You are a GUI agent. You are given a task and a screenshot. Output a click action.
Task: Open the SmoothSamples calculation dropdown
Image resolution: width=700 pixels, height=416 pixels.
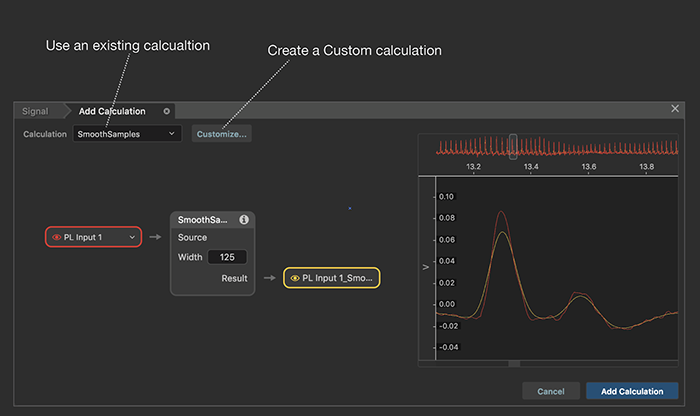tap(127, 134)
